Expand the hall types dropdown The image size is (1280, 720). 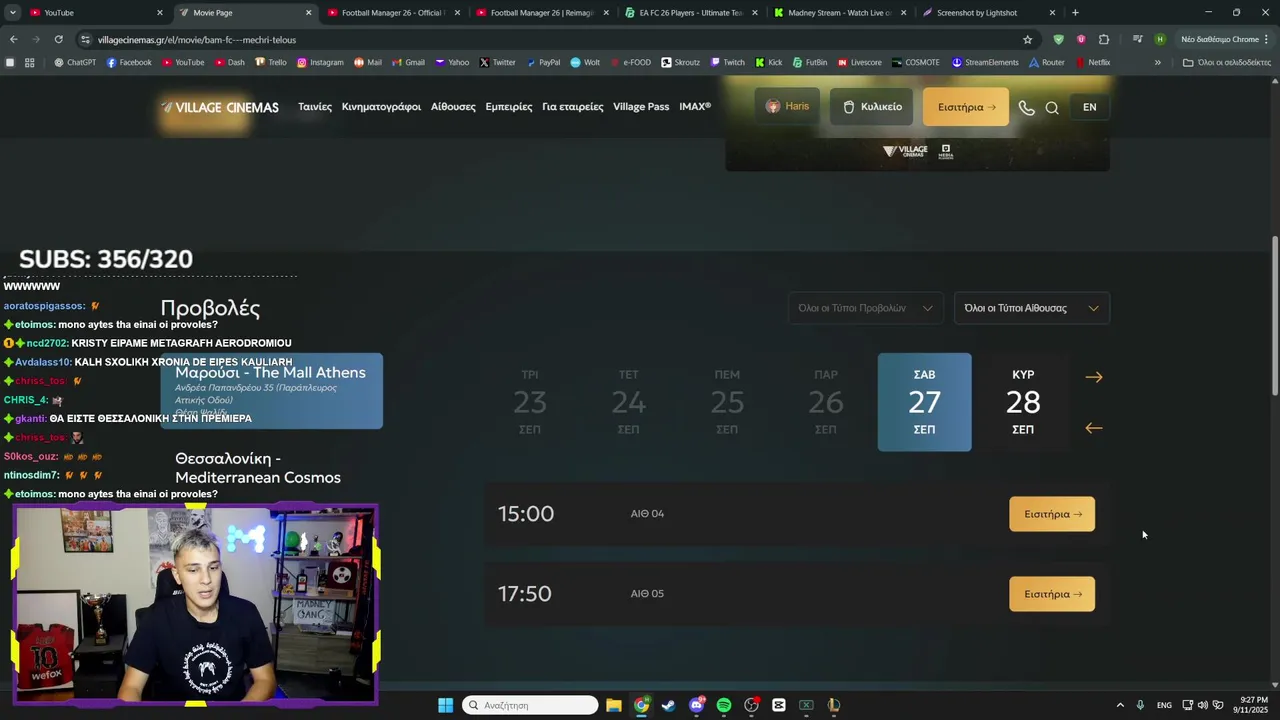coord(1032,308)
